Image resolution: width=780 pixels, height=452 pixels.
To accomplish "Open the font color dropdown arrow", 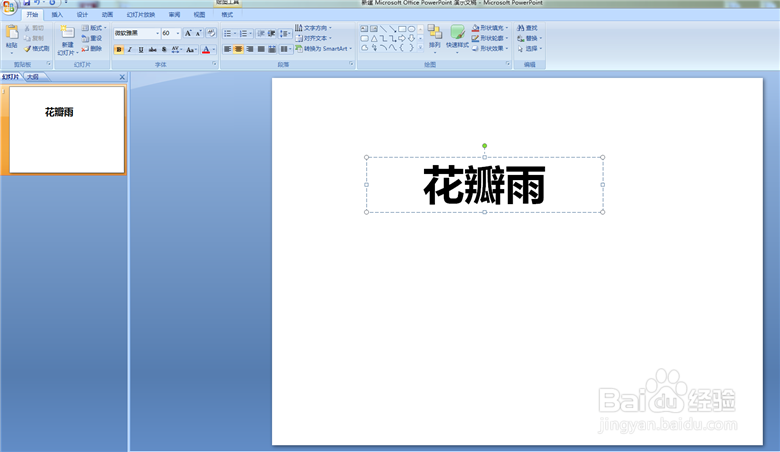I will tap(214, 50).
